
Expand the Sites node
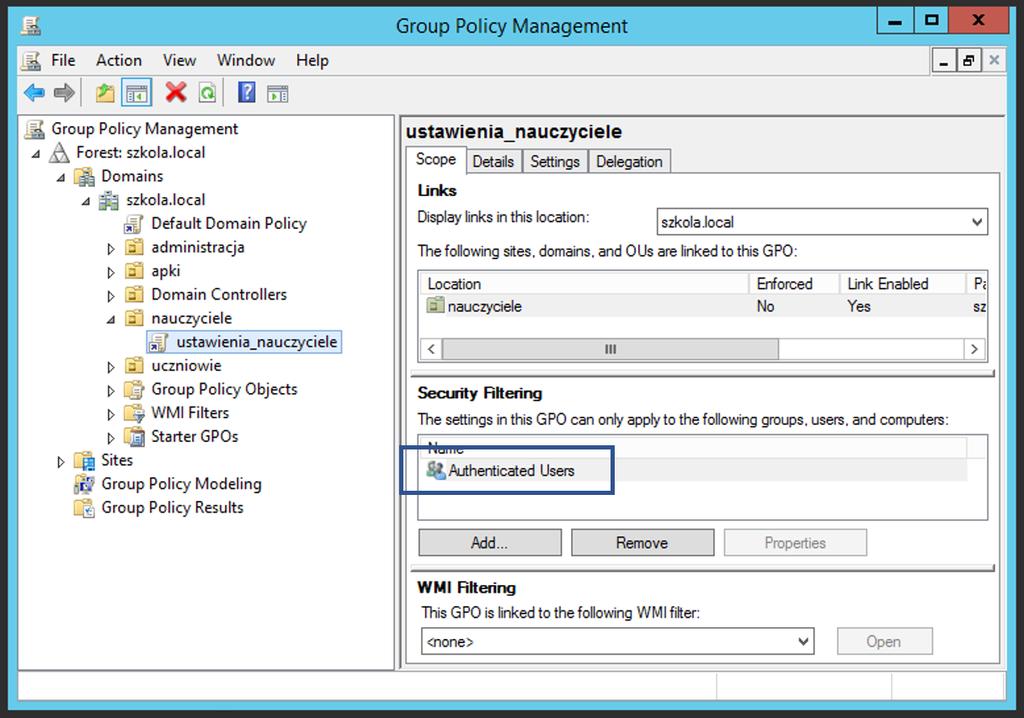click(x=61, y=461)
